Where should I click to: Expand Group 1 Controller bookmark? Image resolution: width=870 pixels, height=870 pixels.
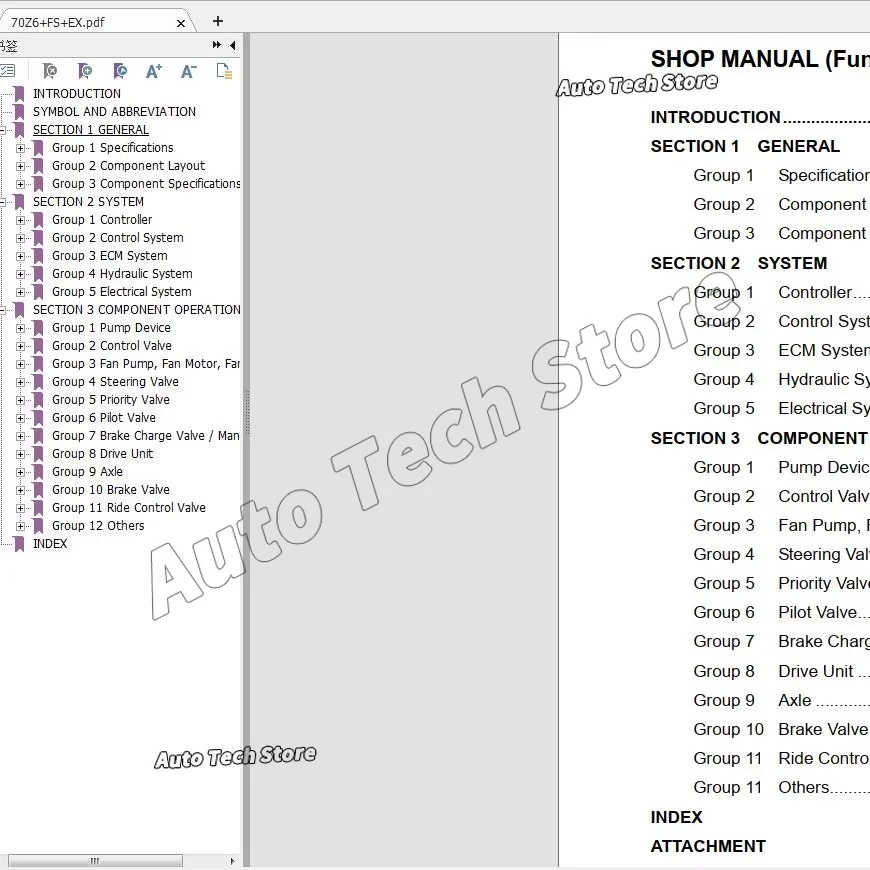tap(21, 220)
